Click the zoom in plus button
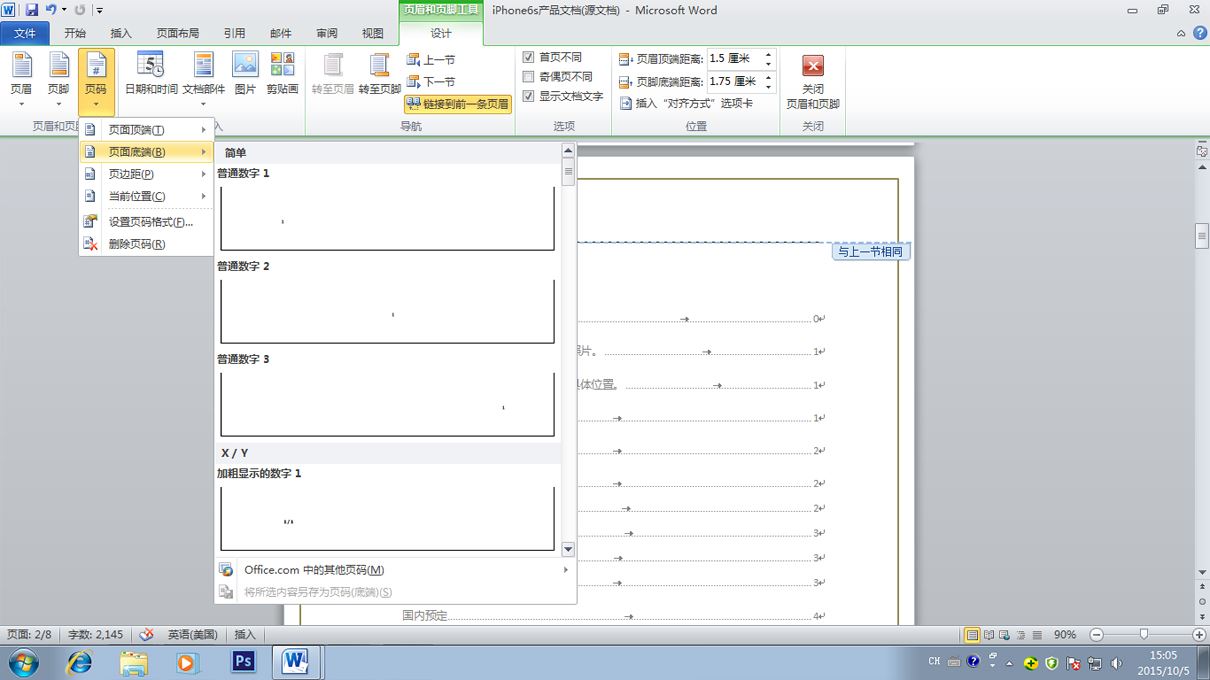Viewport: 1210px width, 680px height. [x=1199, y=635]
